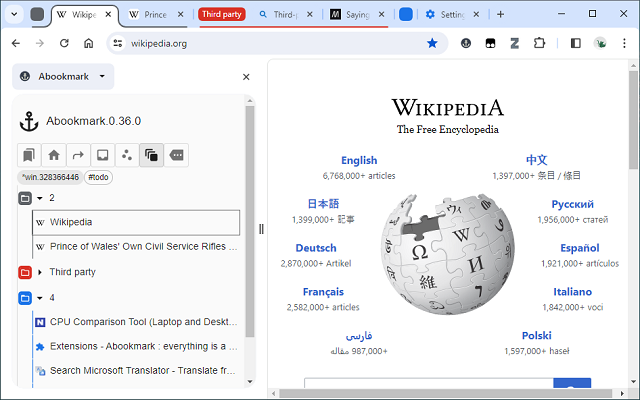Viewport: 640px width, 400px height.
Task: Open Español Wikipedia link
Action: 580,248
